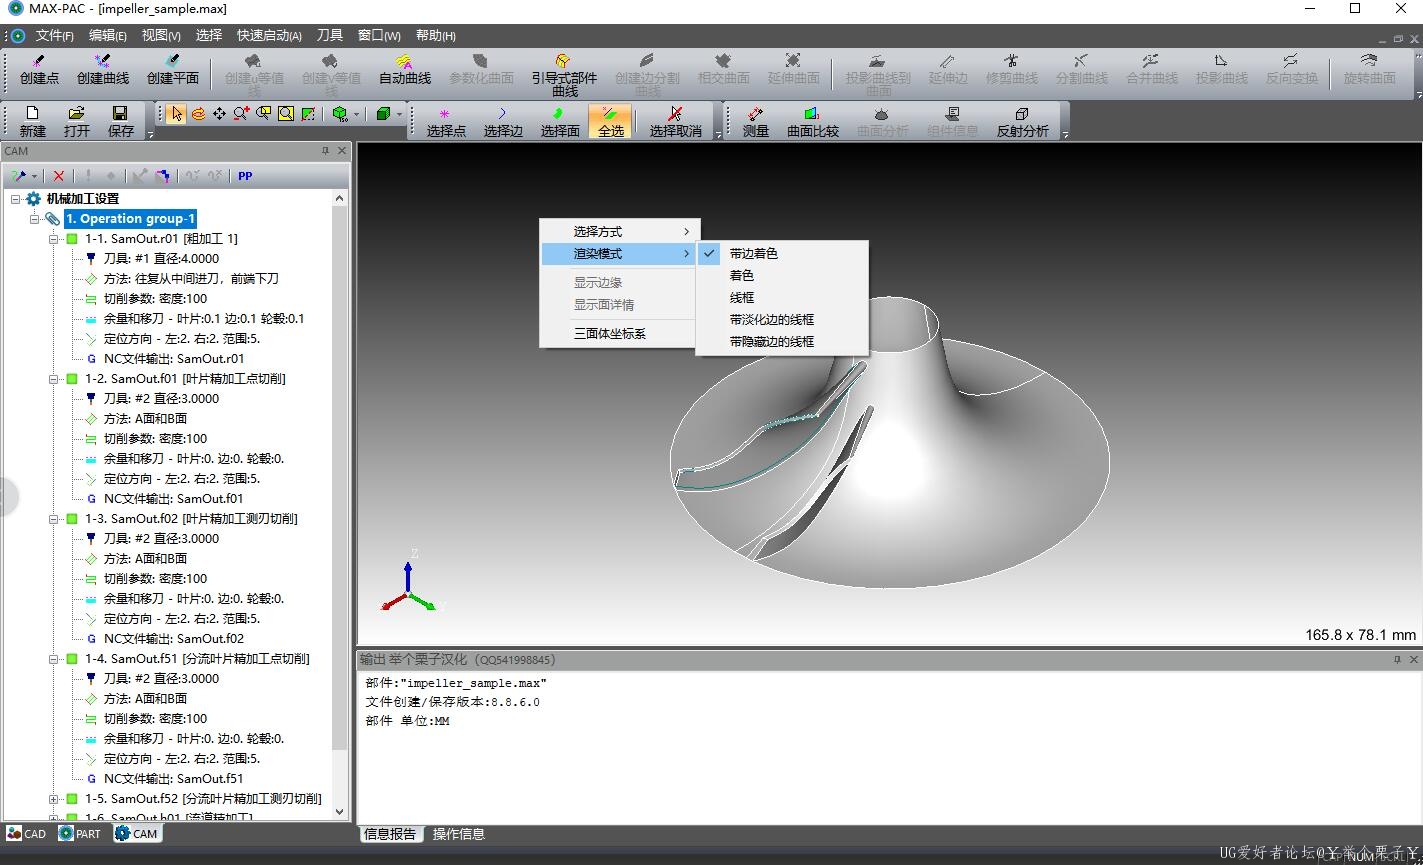Activate Select Face (选择面) mode
This screenshot has height=865, width=1423.
[x=560, y=122]
